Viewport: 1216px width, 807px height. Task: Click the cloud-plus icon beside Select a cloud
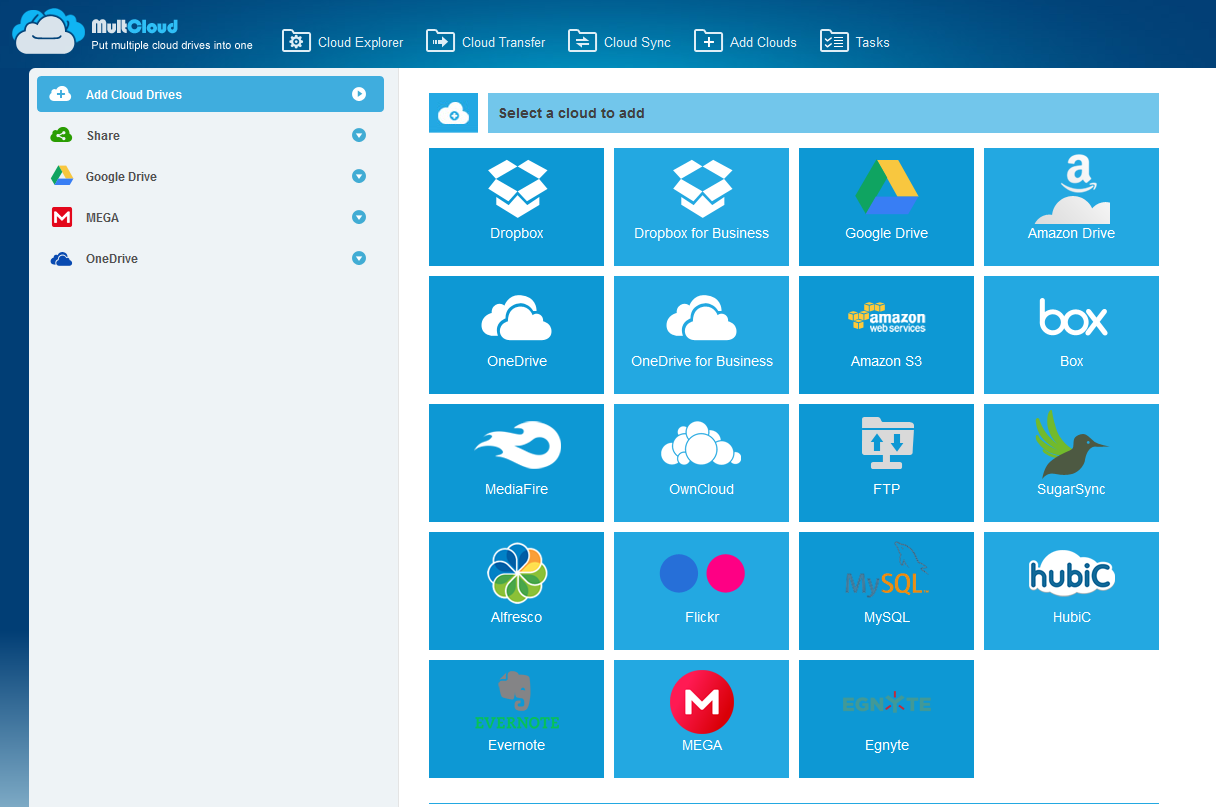[x=453, y=113]
